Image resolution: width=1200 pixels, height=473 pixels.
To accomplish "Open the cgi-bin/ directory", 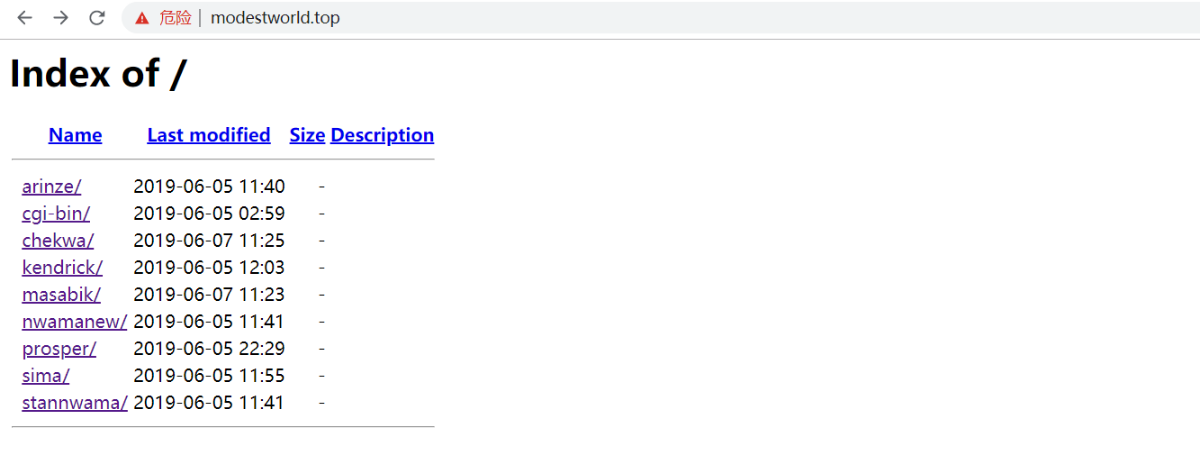I will [x=56, y=213].
